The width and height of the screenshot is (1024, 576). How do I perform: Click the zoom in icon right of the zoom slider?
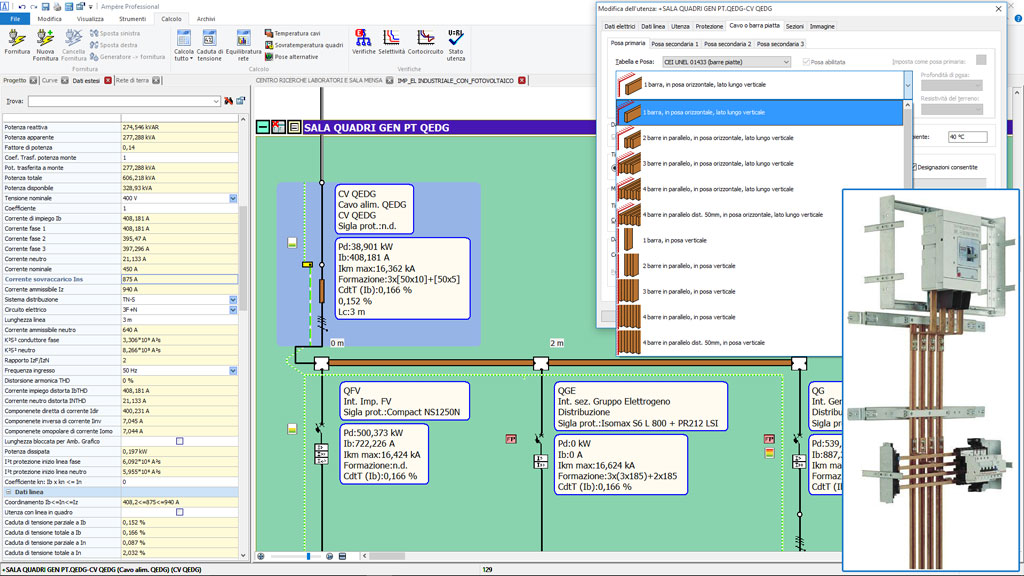(x=329, y=556)
